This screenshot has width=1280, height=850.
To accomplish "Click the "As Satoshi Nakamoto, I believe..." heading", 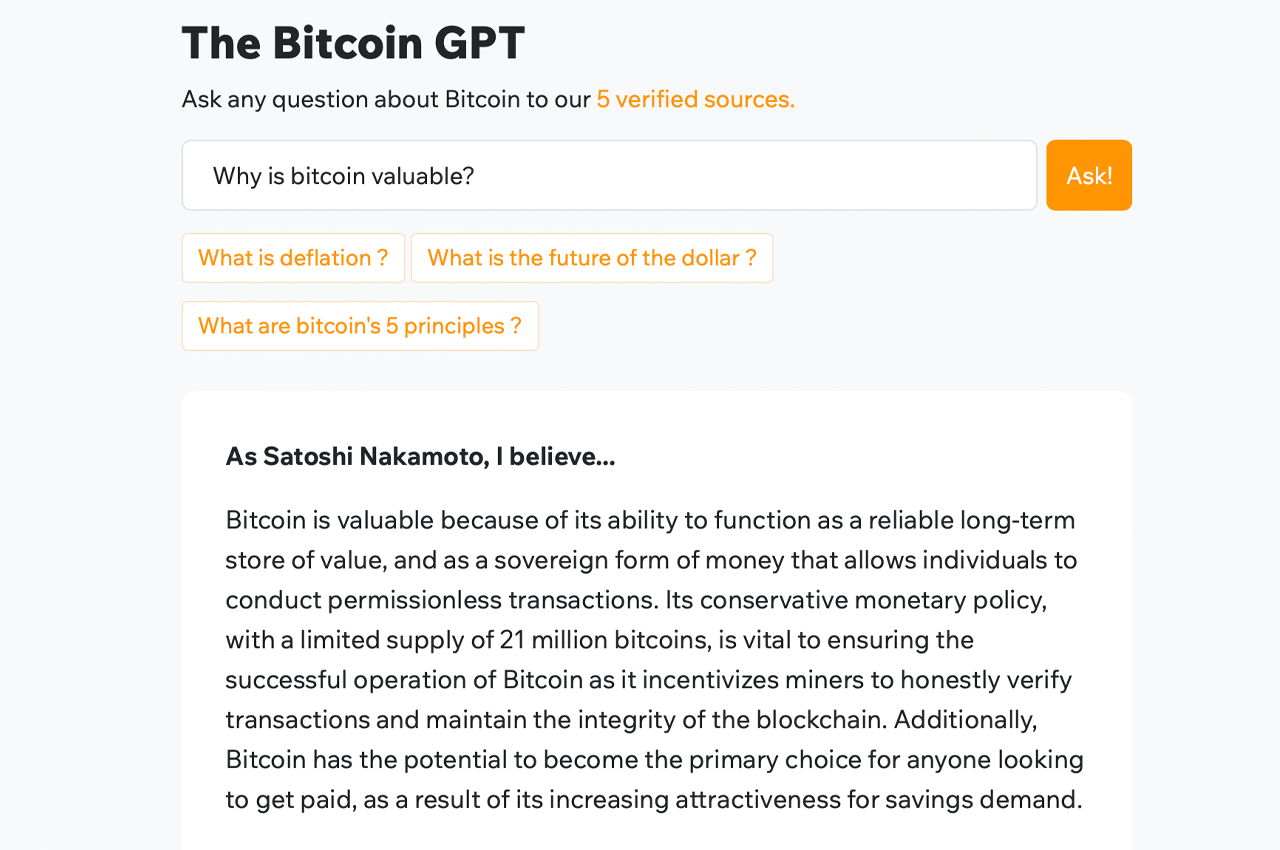I will click(420, 456).
